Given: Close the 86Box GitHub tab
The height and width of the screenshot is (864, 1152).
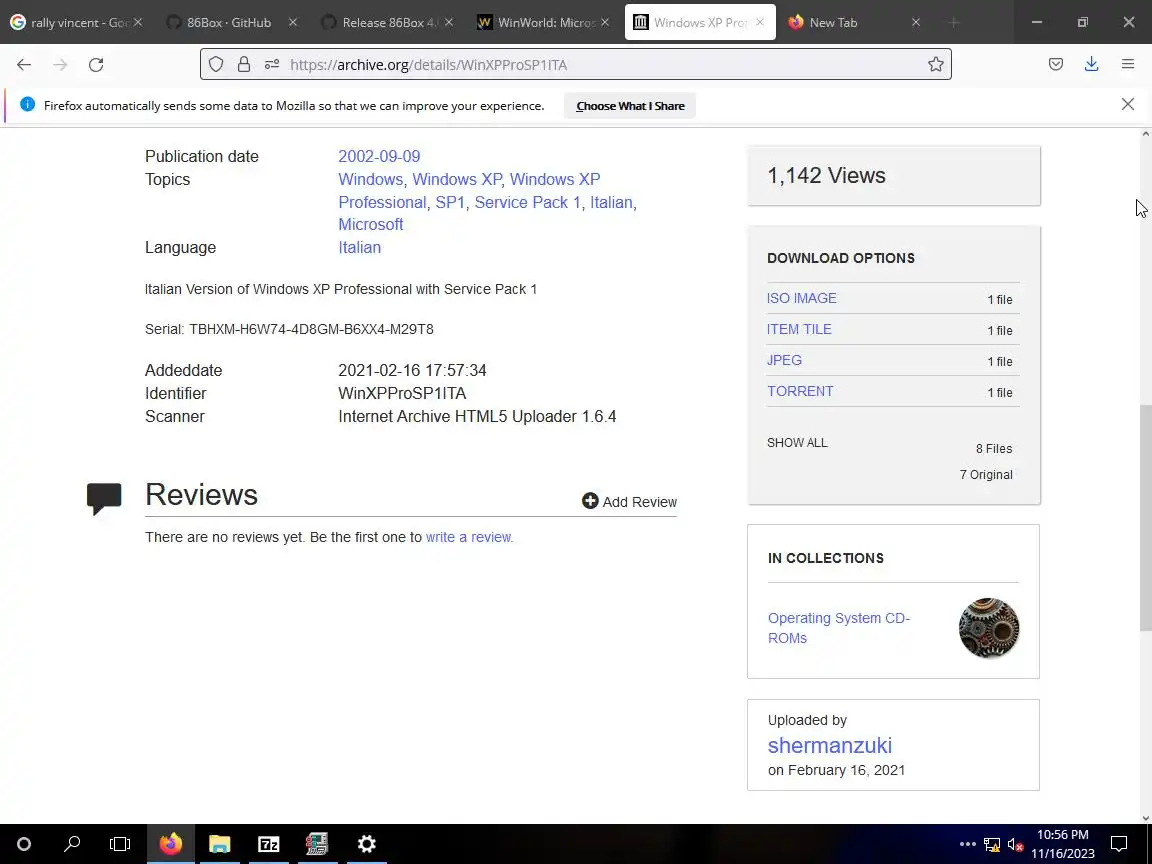Looking at the screenshot, I should [292, 23].
